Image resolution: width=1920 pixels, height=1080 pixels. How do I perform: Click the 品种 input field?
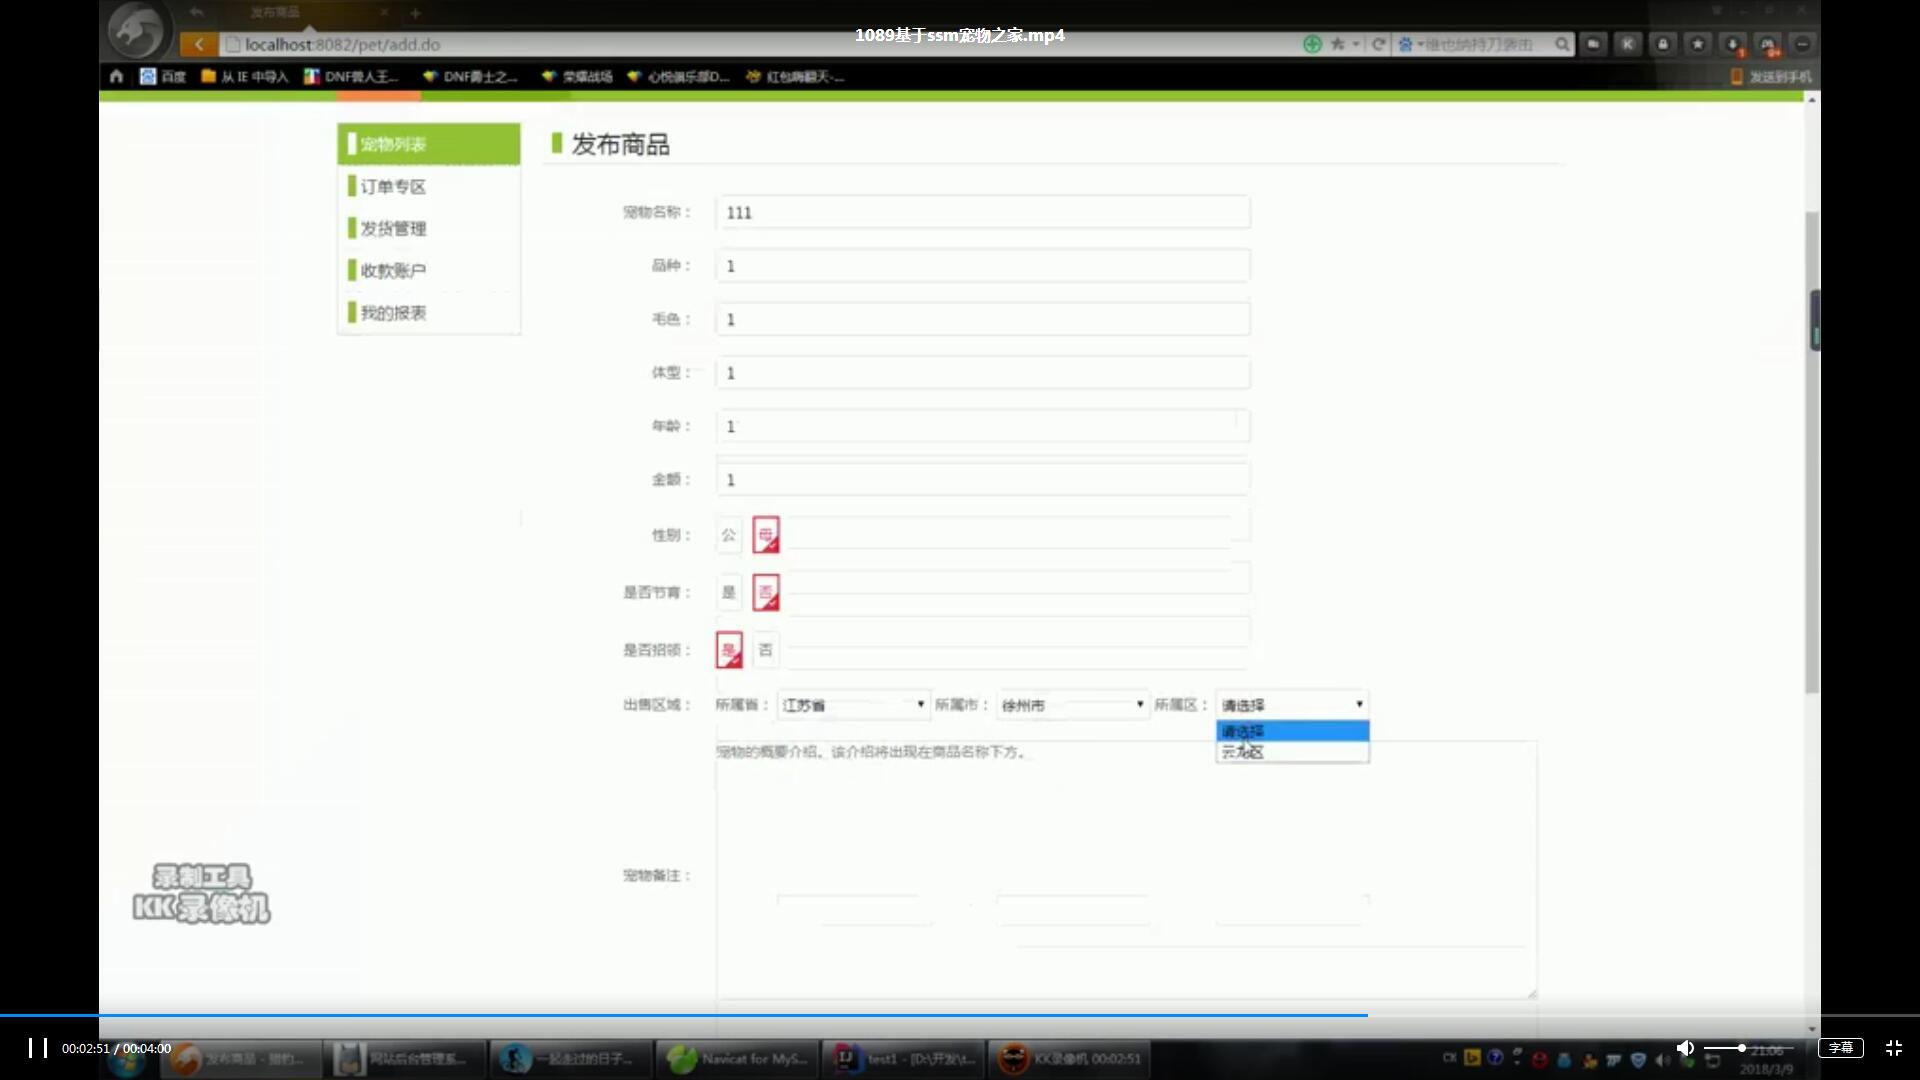point(983,266)
